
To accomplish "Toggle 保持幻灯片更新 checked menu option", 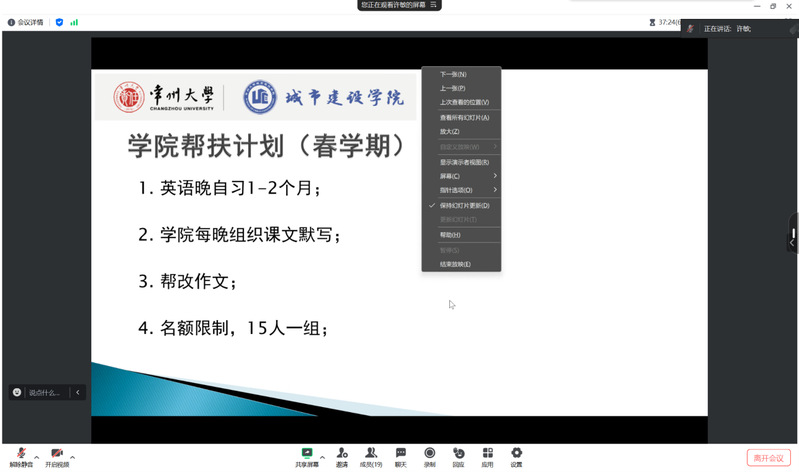I will [464, 205].
